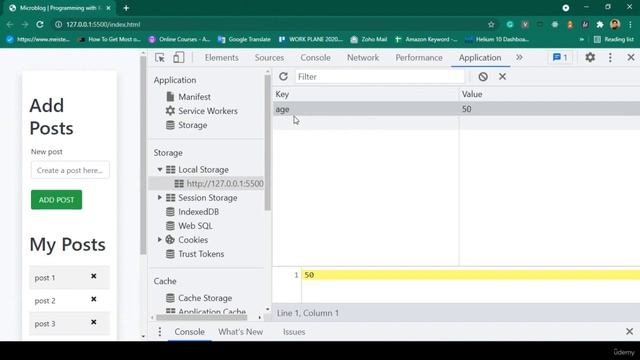This screenshot has width=640, height=360.
Task: Open the messages badge showing 1
Action: pos(560,58)
